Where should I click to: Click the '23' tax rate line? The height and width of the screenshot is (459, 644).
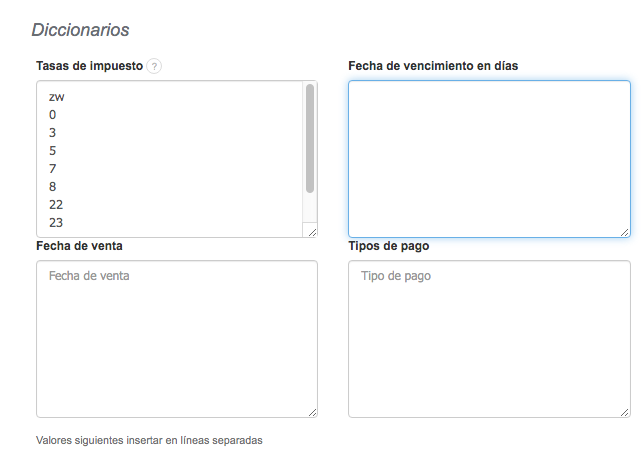pyautogui.click(x=56, y=223)
